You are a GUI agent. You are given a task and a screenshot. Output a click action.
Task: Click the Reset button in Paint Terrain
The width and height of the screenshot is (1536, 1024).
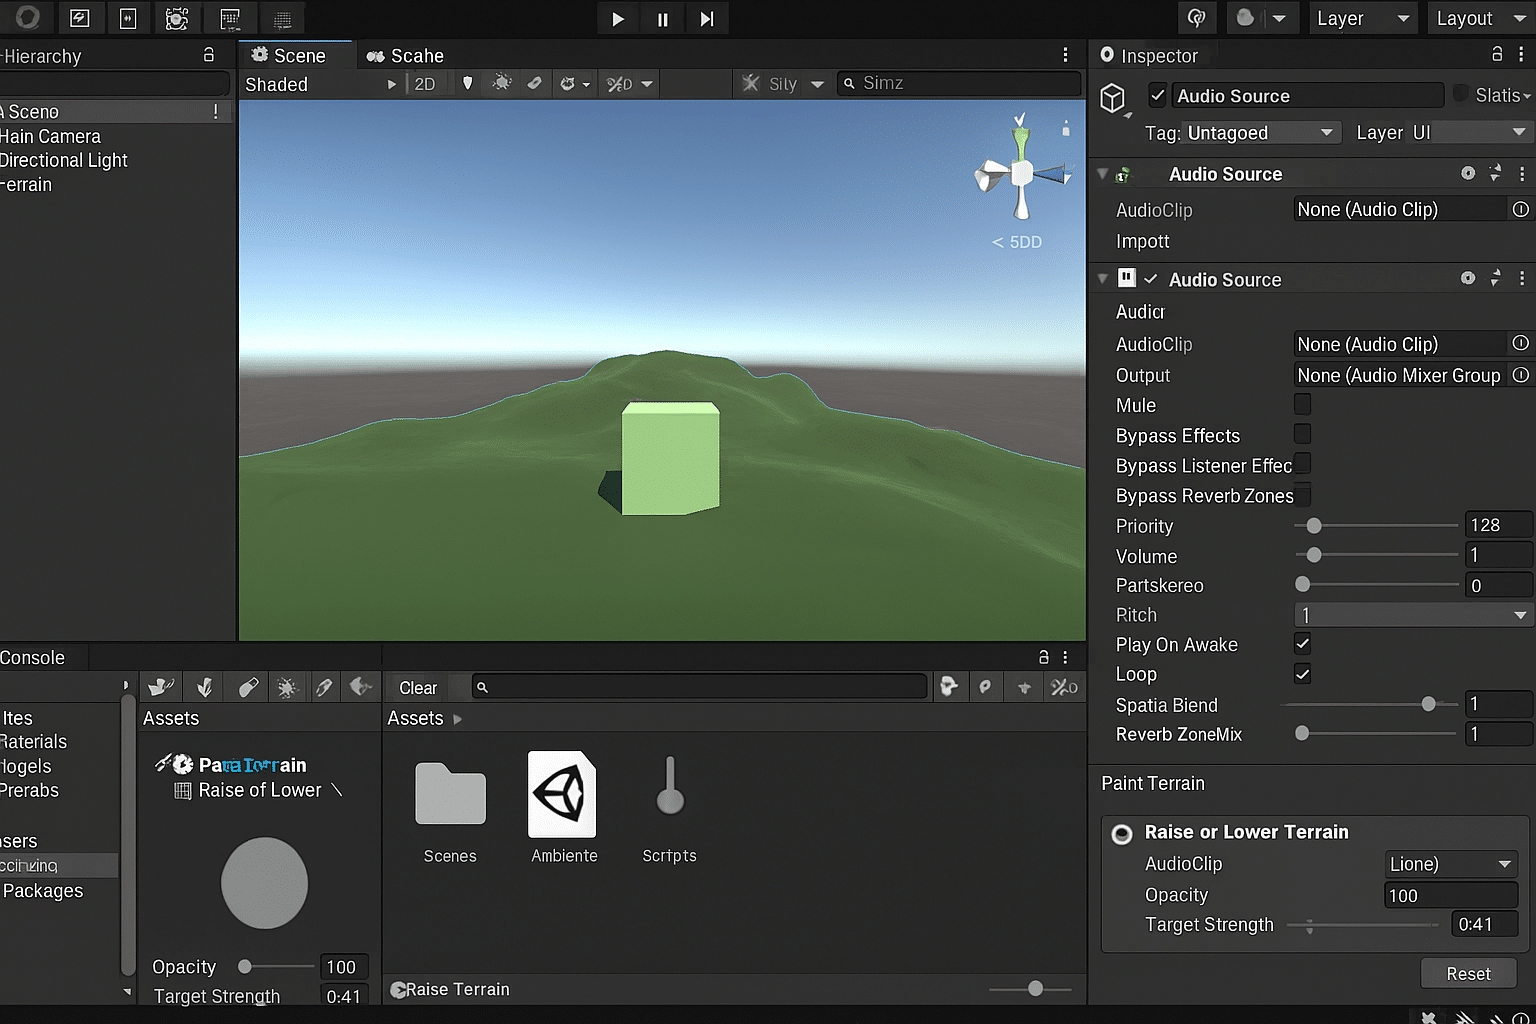click(1468, 972)
